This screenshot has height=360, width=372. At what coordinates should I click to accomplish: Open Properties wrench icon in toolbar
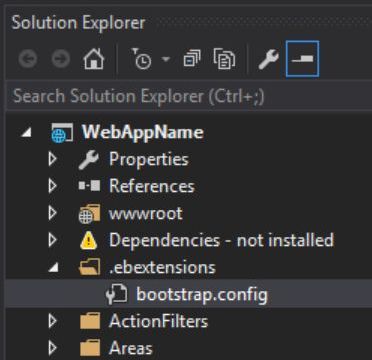click(x=268, y=59)
